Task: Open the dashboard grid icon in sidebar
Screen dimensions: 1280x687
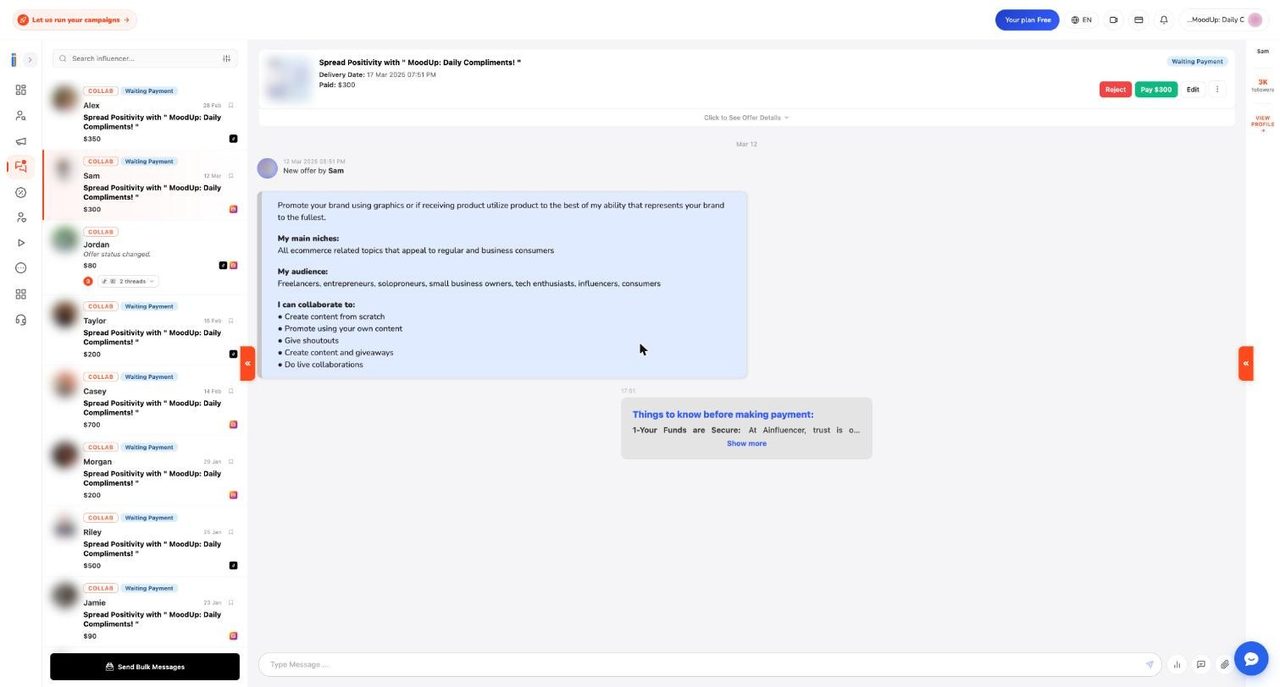Action: (21, 90)
